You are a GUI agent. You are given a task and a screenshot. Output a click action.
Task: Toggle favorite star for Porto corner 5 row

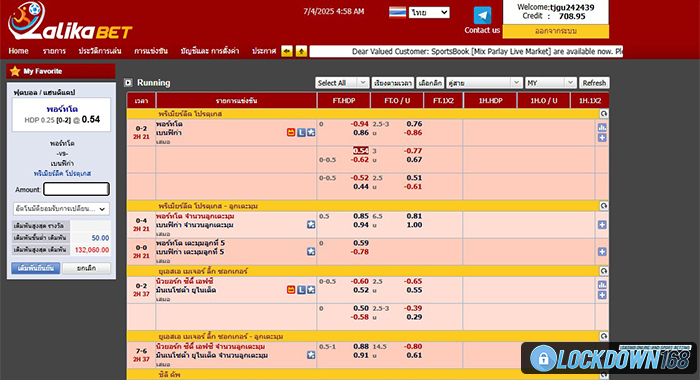(x=311, y=252)
